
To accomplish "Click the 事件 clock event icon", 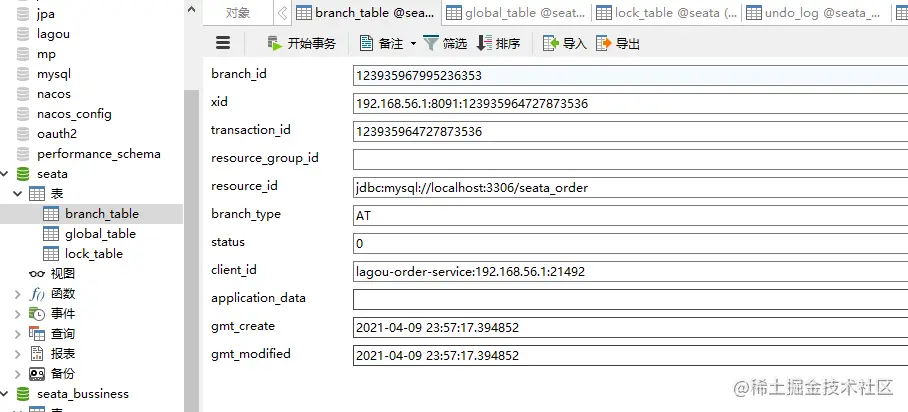I will point(37,314).
